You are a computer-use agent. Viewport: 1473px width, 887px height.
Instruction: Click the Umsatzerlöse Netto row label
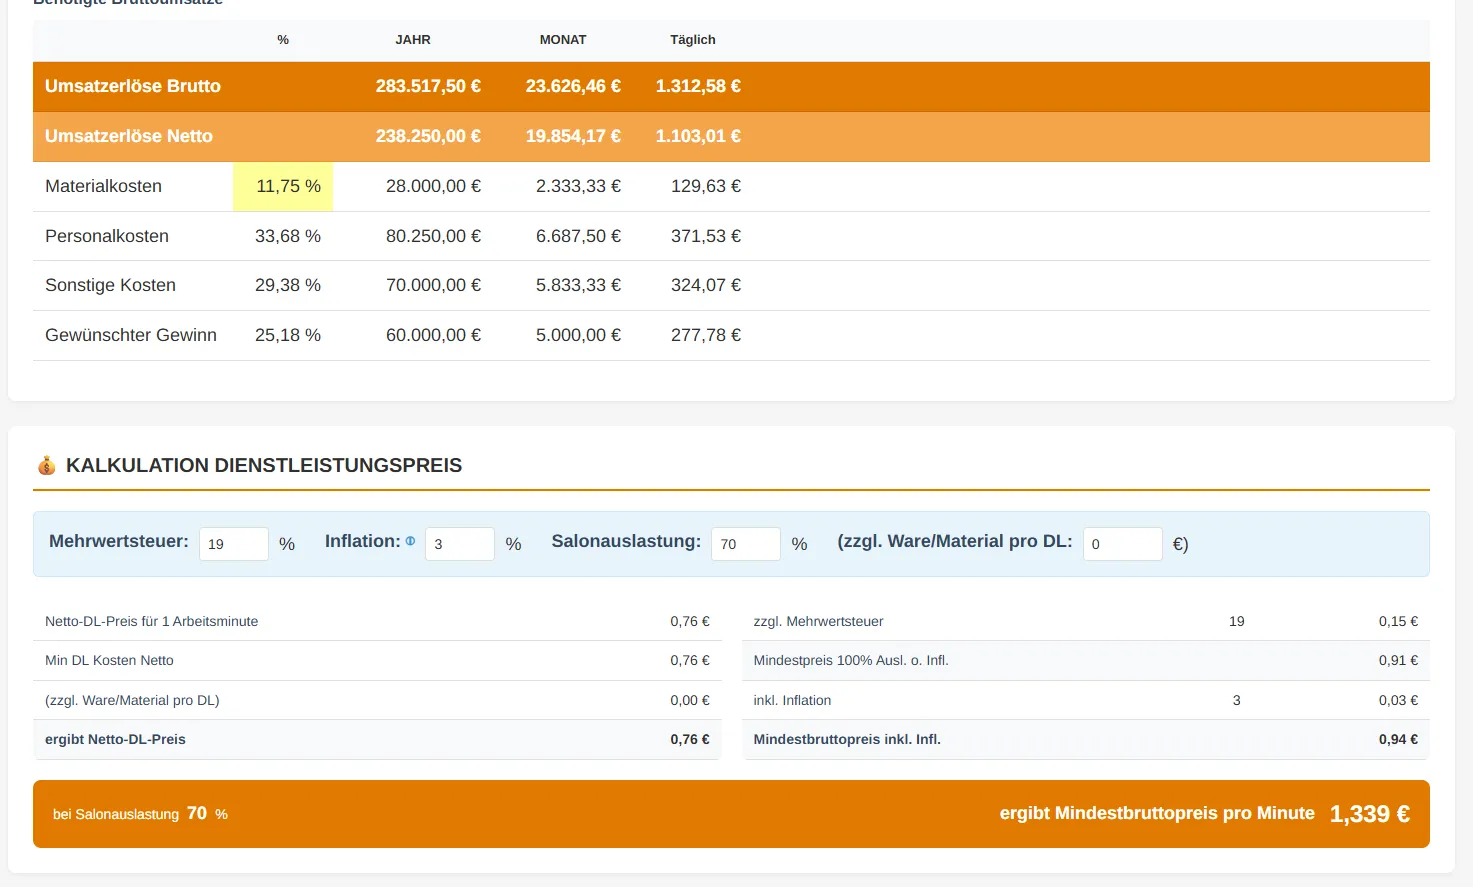point(129,136)
